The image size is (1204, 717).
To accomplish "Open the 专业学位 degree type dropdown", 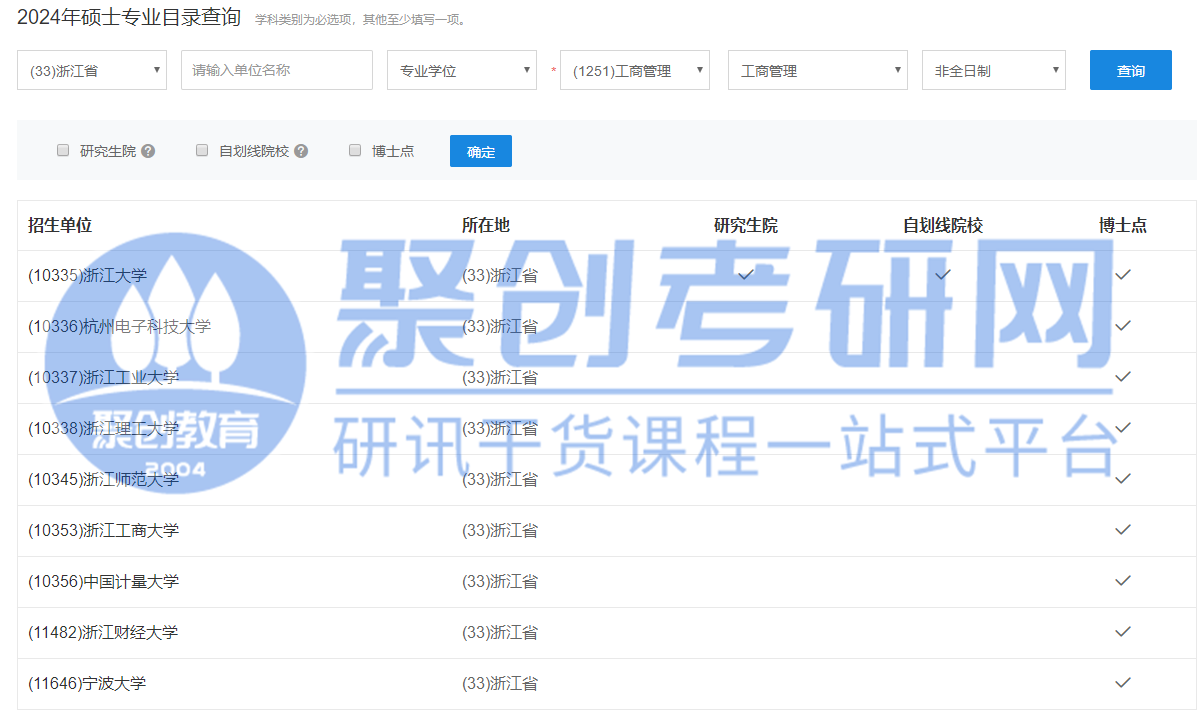I will (x=462, y=70).
